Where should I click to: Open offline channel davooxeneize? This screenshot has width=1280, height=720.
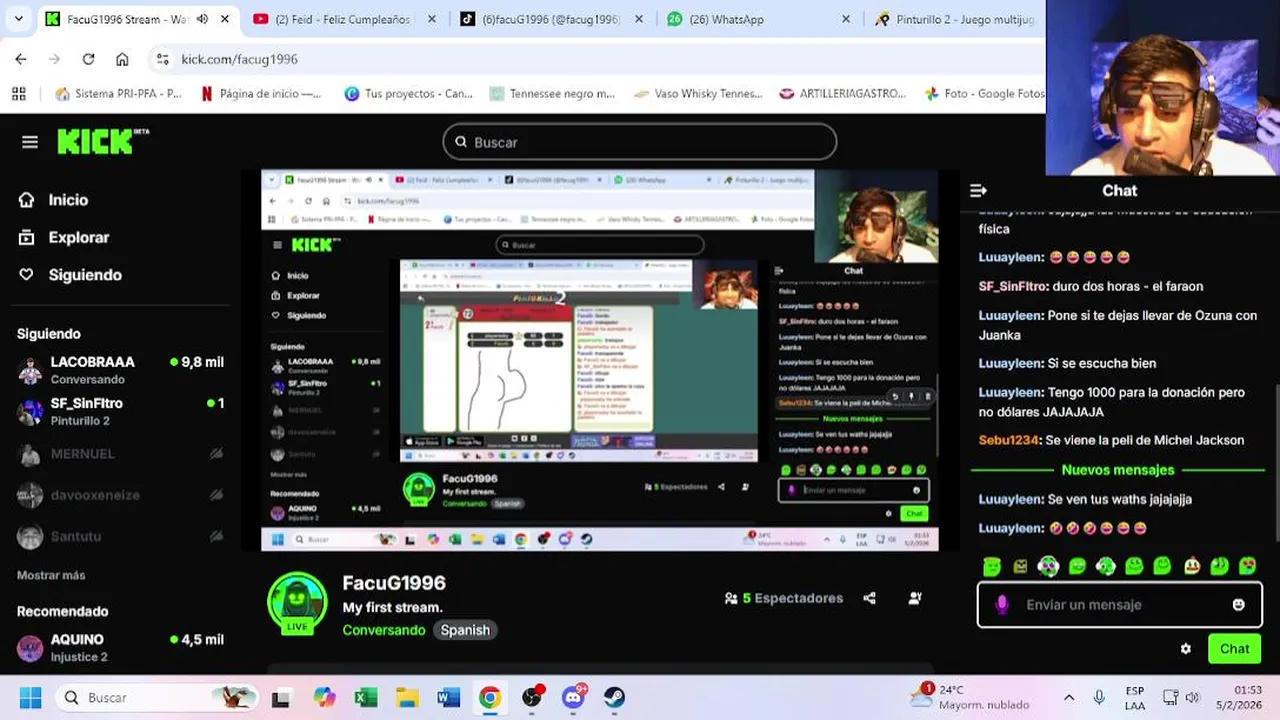tap(120, 495)
